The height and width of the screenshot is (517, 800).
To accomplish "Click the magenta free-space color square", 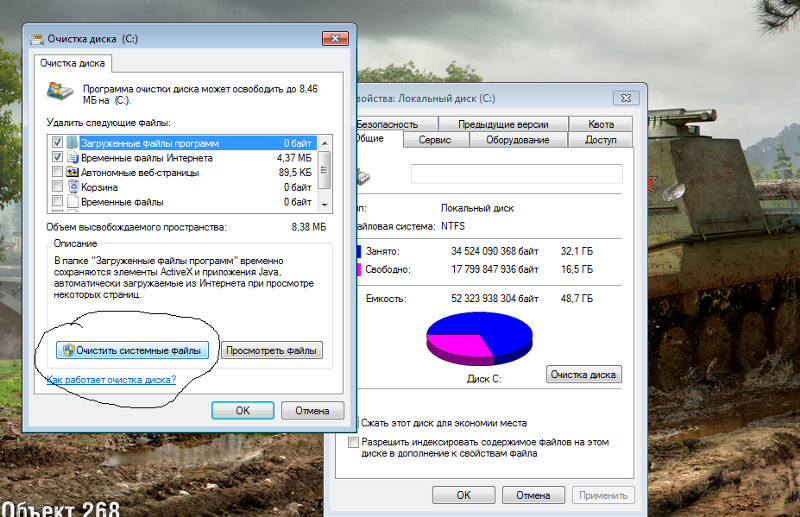I will [359, 269].
